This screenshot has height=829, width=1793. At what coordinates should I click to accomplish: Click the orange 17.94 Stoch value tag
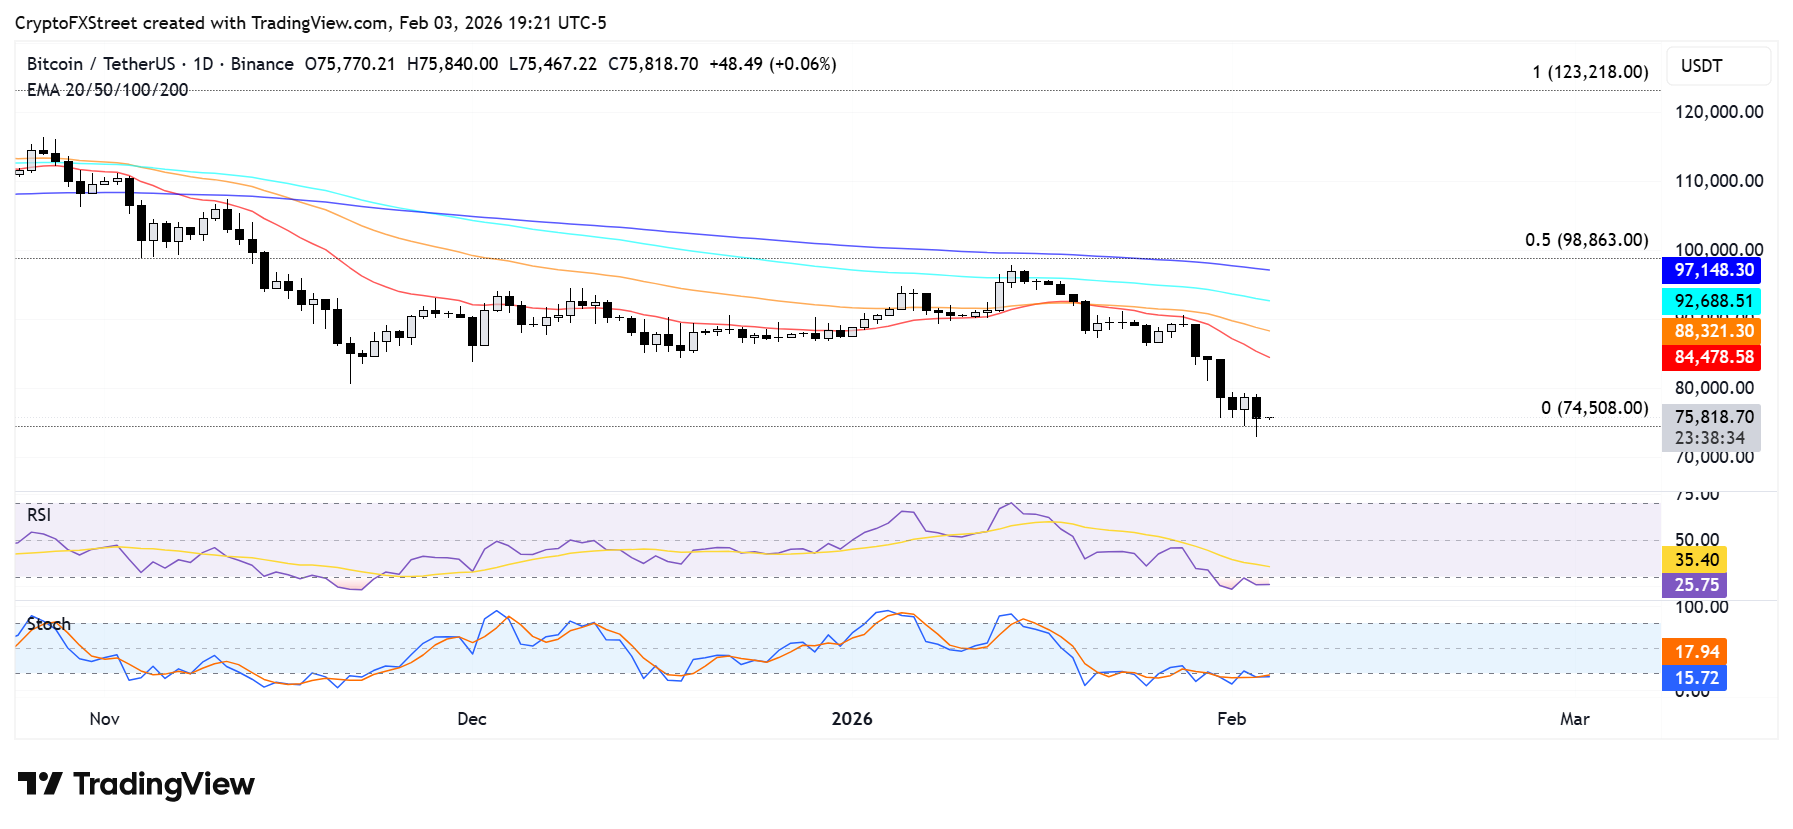(1696, 652)
